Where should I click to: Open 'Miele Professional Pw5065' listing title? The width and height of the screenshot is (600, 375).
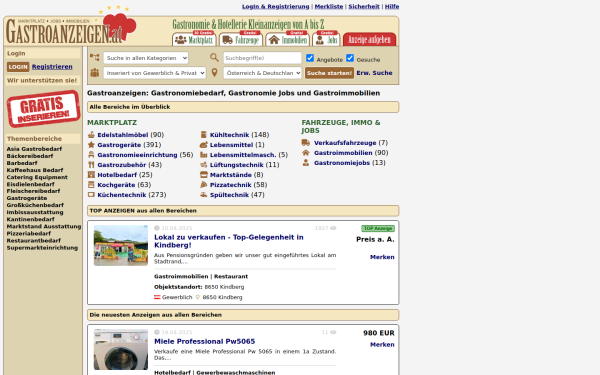[x=204, y=341]
